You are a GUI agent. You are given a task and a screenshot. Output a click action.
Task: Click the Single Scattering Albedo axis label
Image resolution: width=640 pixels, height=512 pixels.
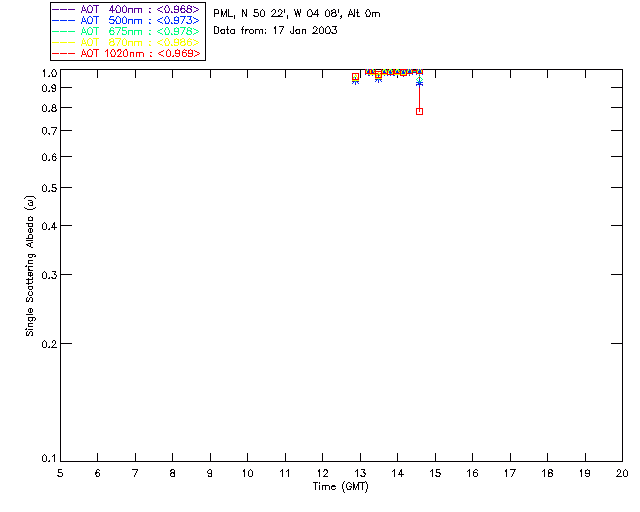coord(30,266)
